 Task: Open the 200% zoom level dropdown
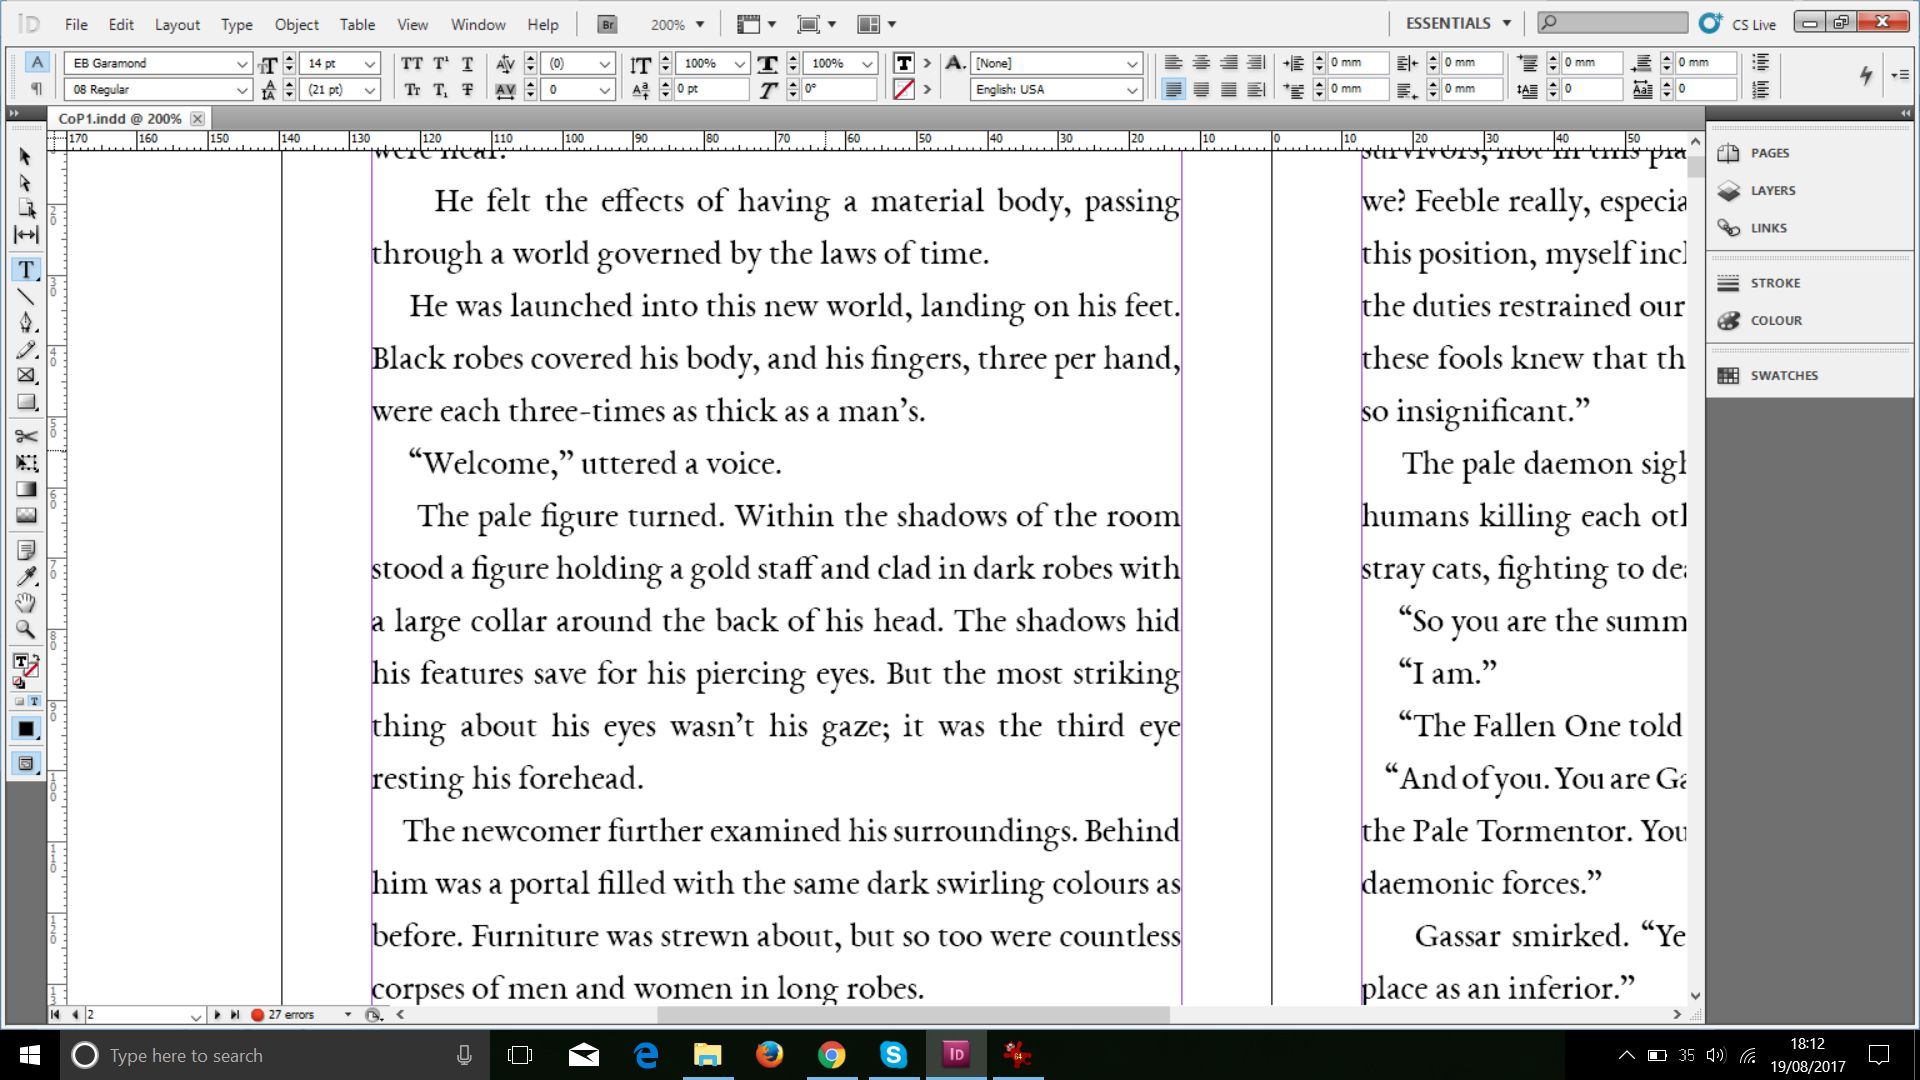pos(700,23)
